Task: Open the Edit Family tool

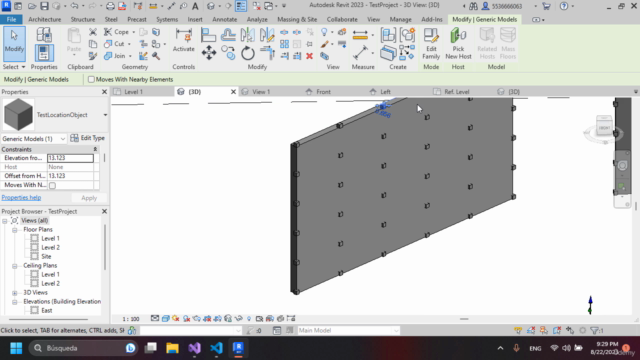Action: [x=431, y=44]
